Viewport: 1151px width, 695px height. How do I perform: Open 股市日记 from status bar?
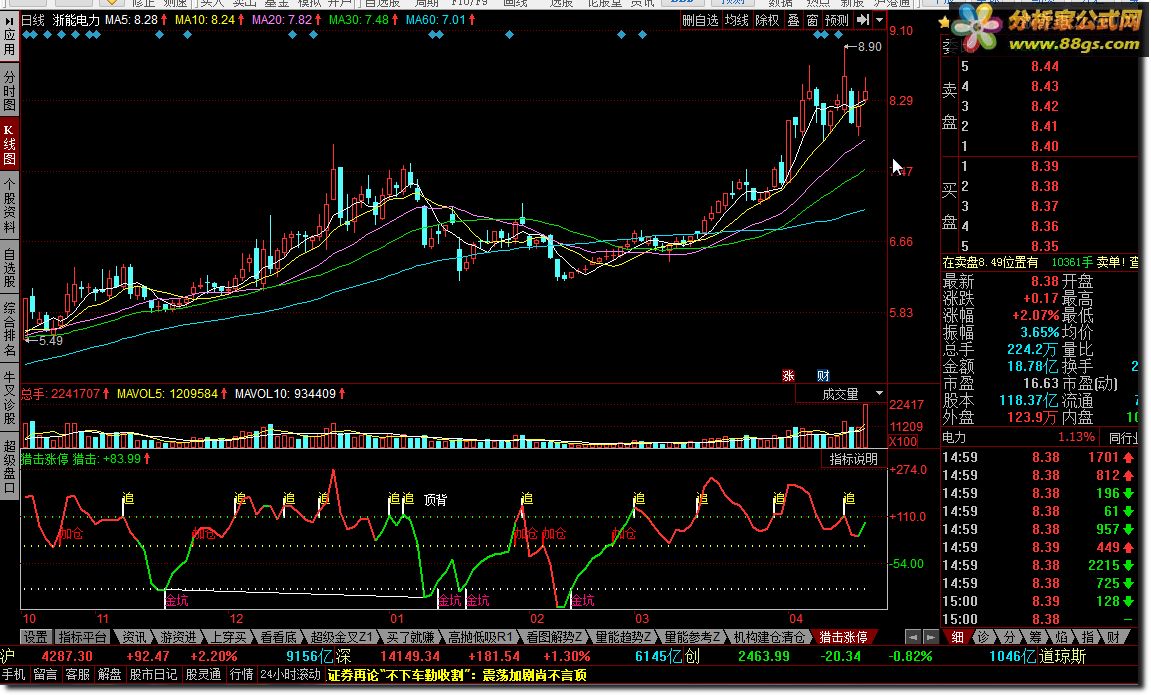[153, 674]
